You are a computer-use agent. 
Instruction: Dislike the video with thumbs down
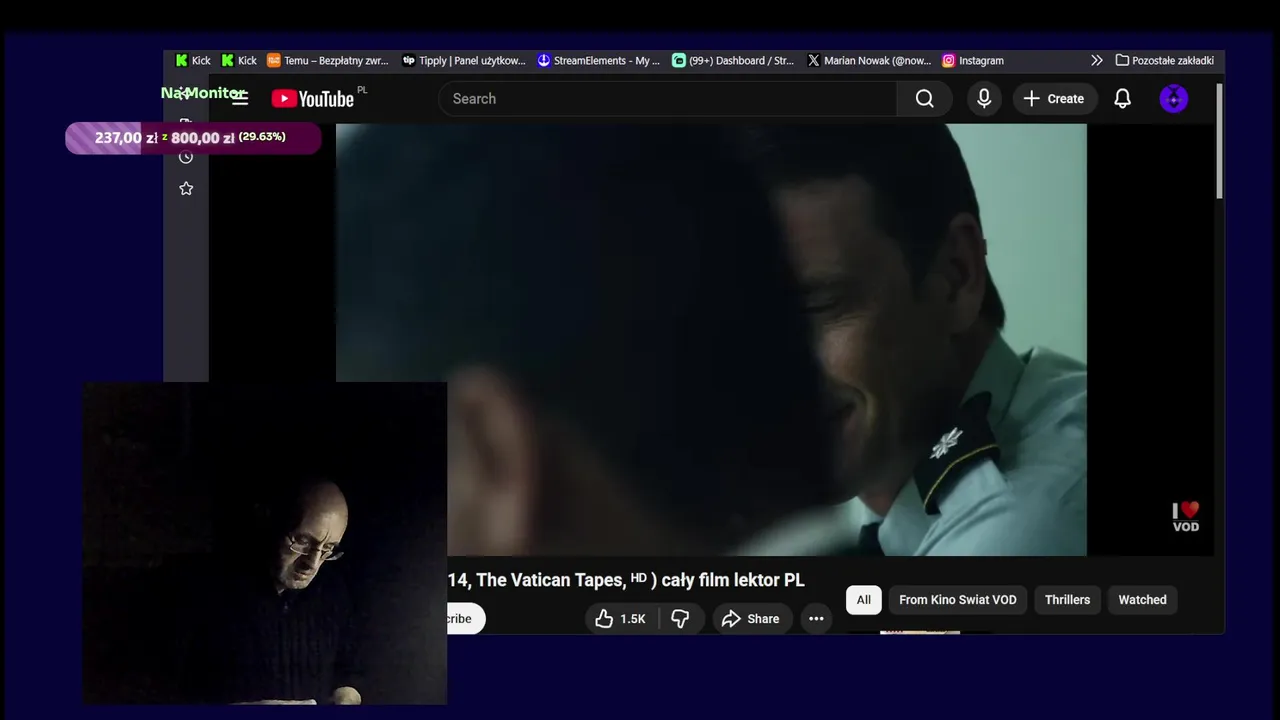[x=680, y=619]
